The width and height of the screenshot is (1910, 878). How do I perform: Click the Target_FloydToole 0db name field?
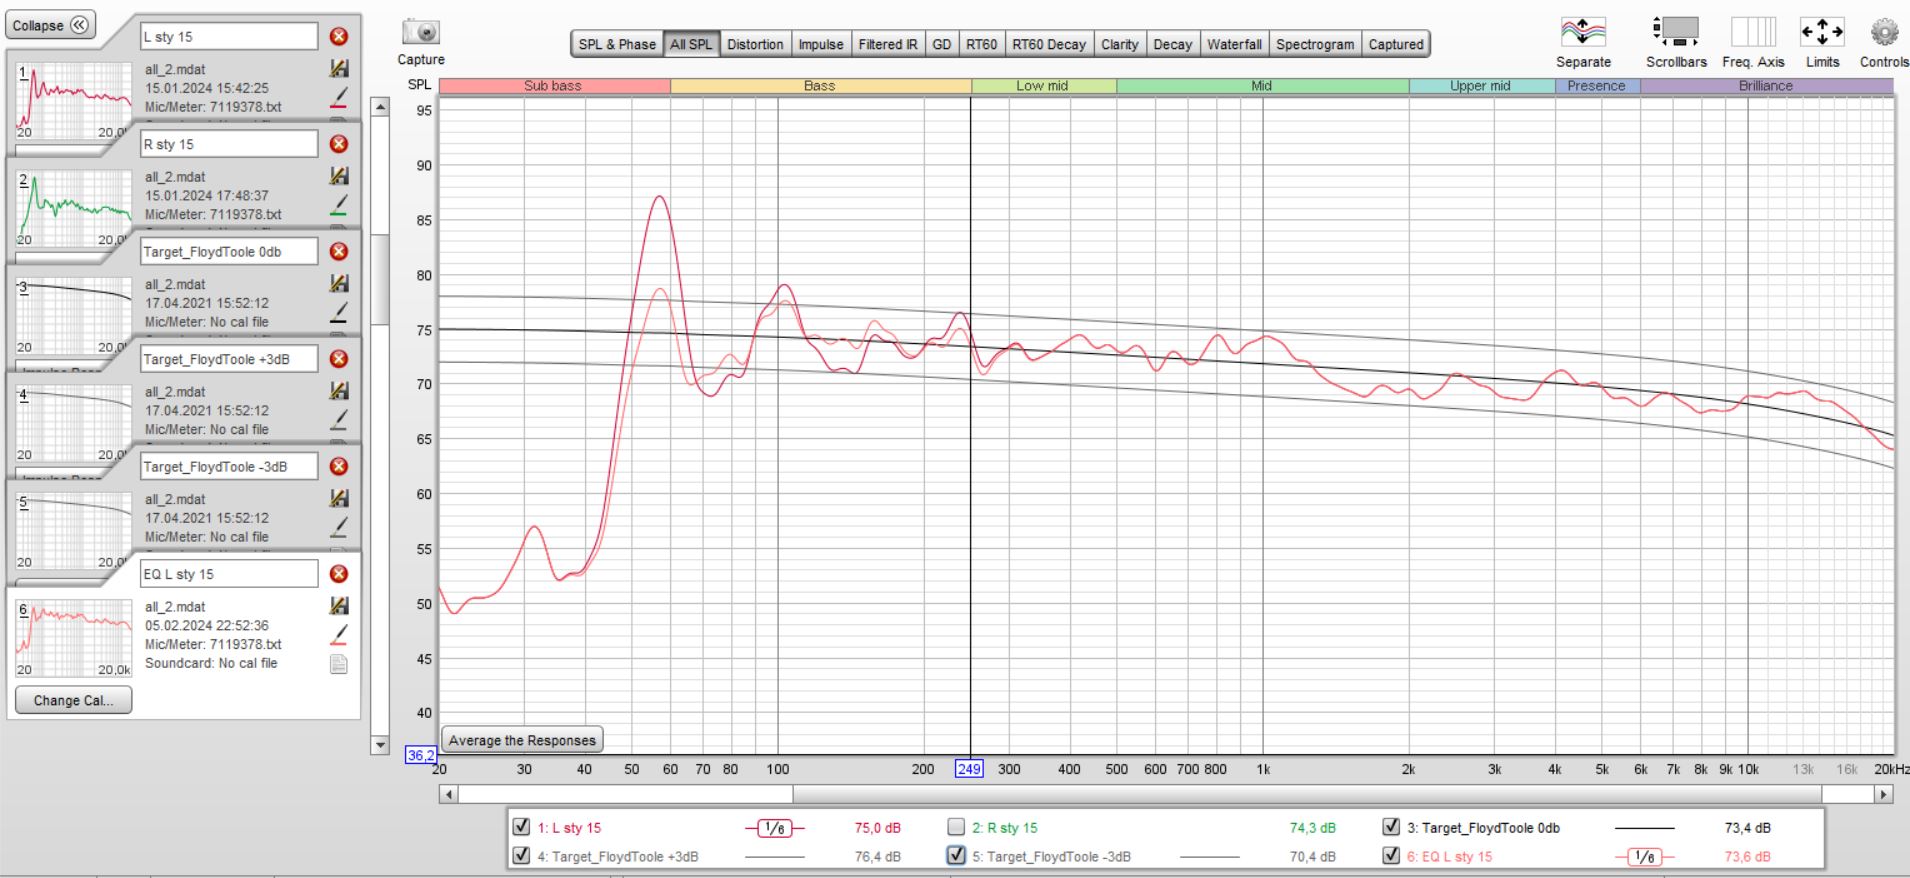229,251
